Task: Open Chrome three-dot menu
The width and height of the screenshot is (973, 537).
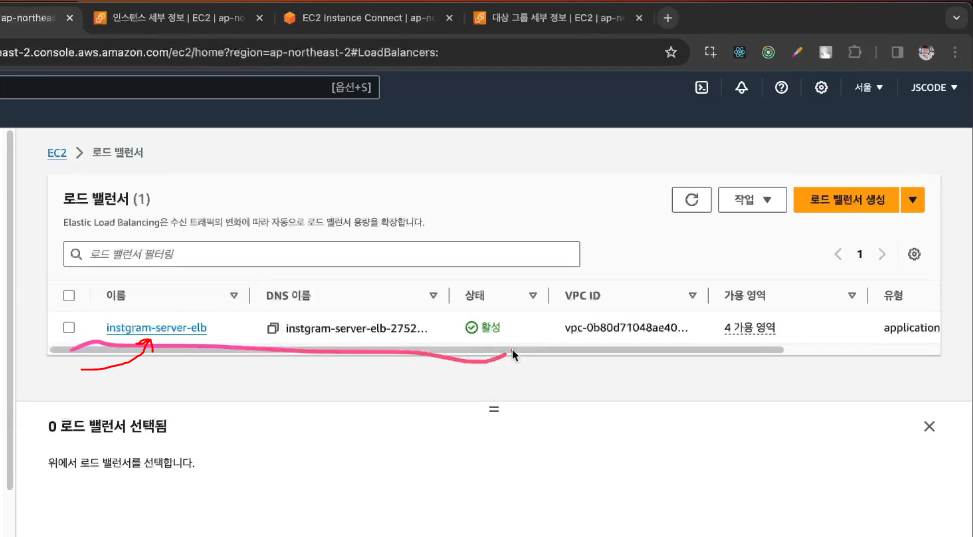Action: pos(955,52)
